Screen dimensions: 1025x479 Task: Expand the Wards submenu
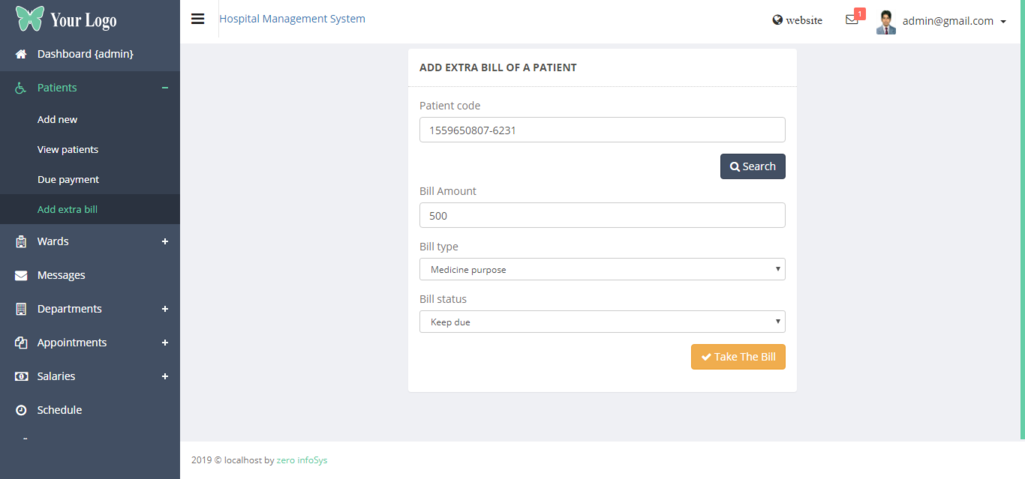point(165,241)
